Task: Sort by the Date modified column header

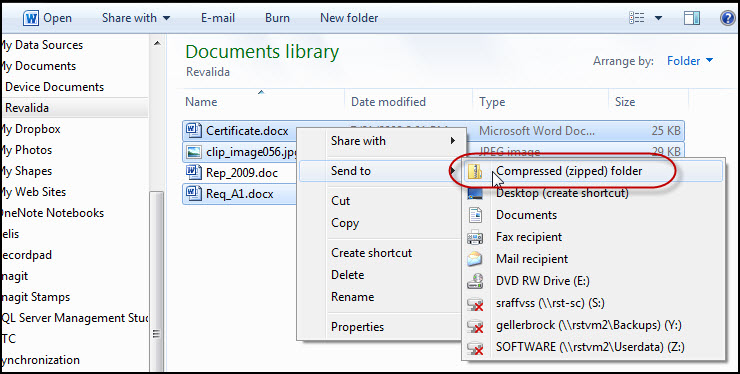Action: pyautogui.click(x=388, y=102)
